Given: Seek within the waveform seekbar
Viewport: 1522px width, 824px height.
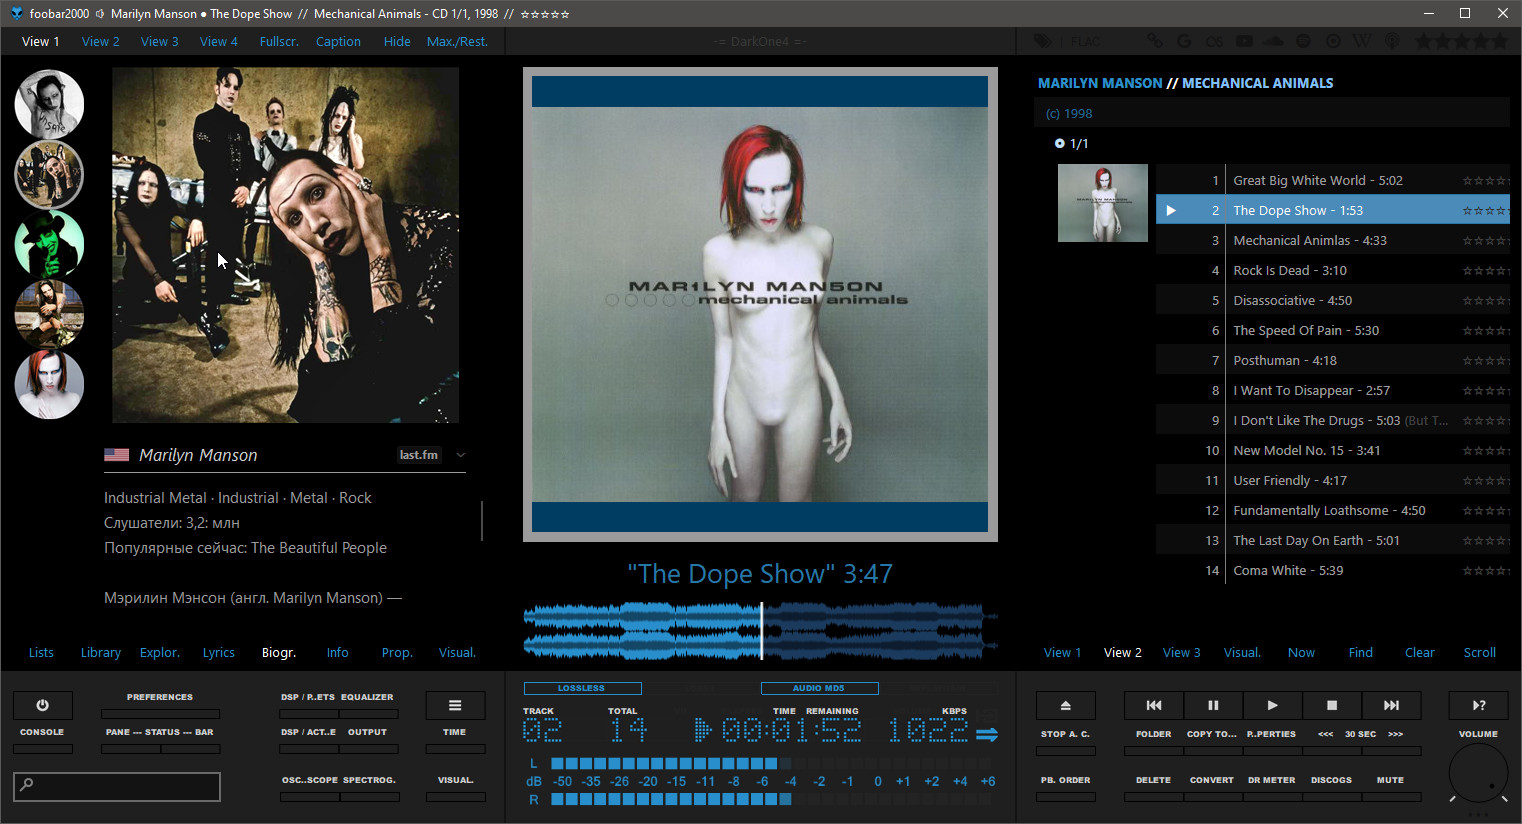Looking at the screenshot, I should (x=760, y=631).
